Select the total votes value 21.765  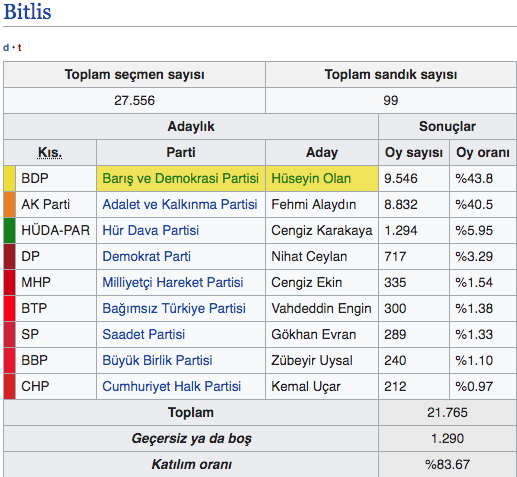point(447,412)
